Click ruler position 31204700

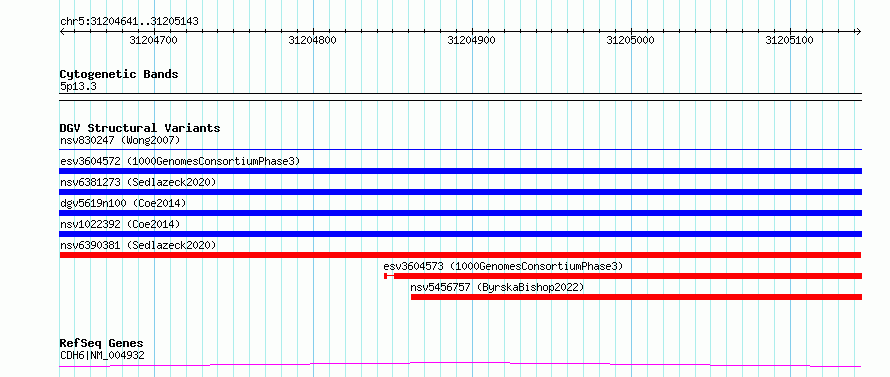154,40
